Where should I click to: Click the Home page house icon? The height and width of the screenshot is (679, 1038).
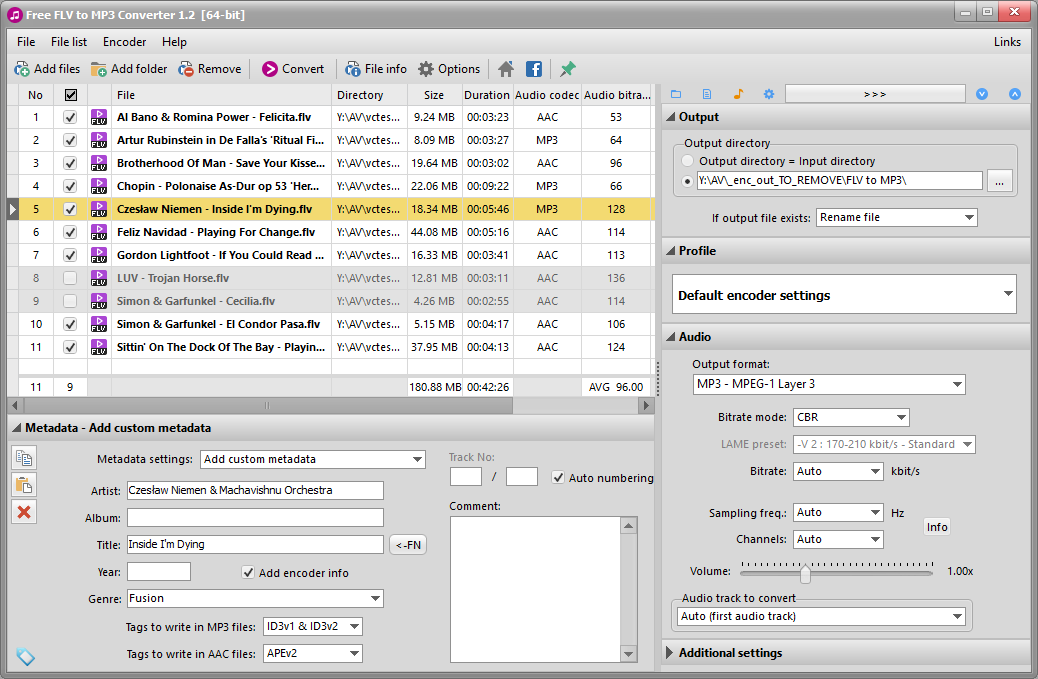click(x=506, y=69)
